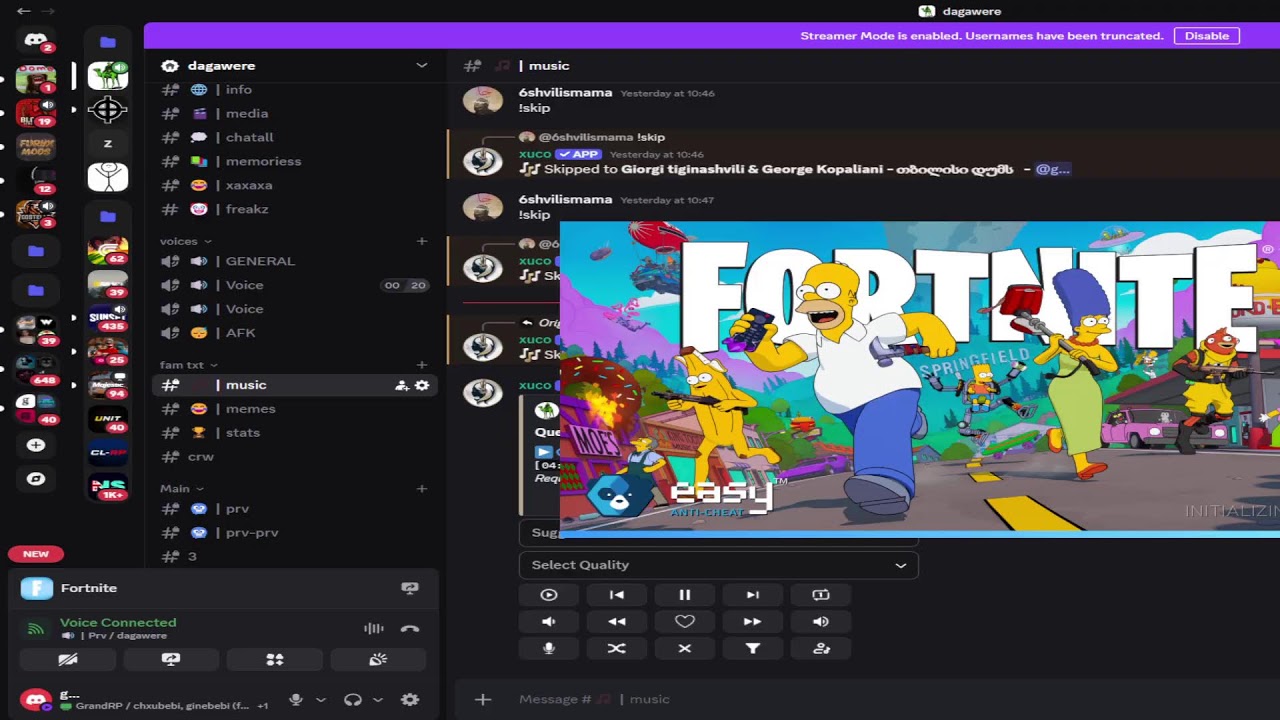Collapse the voices category
The height and width of the screenshot is (720, 1280).
185,241
